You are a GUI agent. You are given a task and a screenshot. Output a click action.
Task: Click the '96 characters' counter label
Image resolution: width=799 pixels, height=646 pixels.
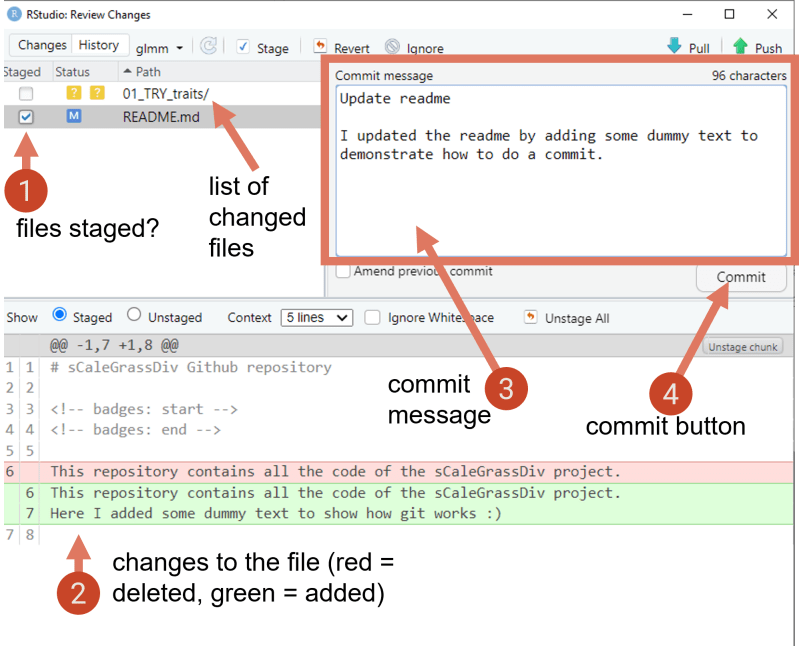tap(749, 75)
